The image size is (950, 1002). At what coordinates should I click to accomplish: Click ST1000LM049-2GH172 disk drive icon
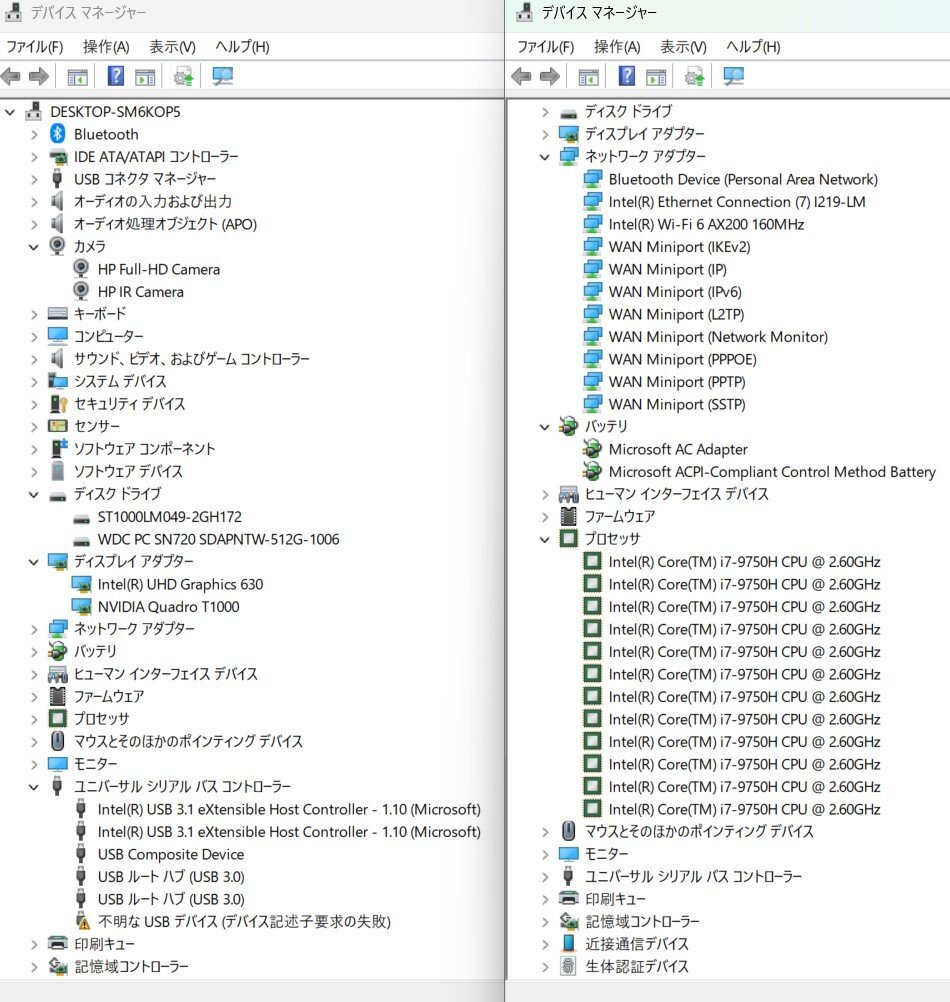coord(81,518)
